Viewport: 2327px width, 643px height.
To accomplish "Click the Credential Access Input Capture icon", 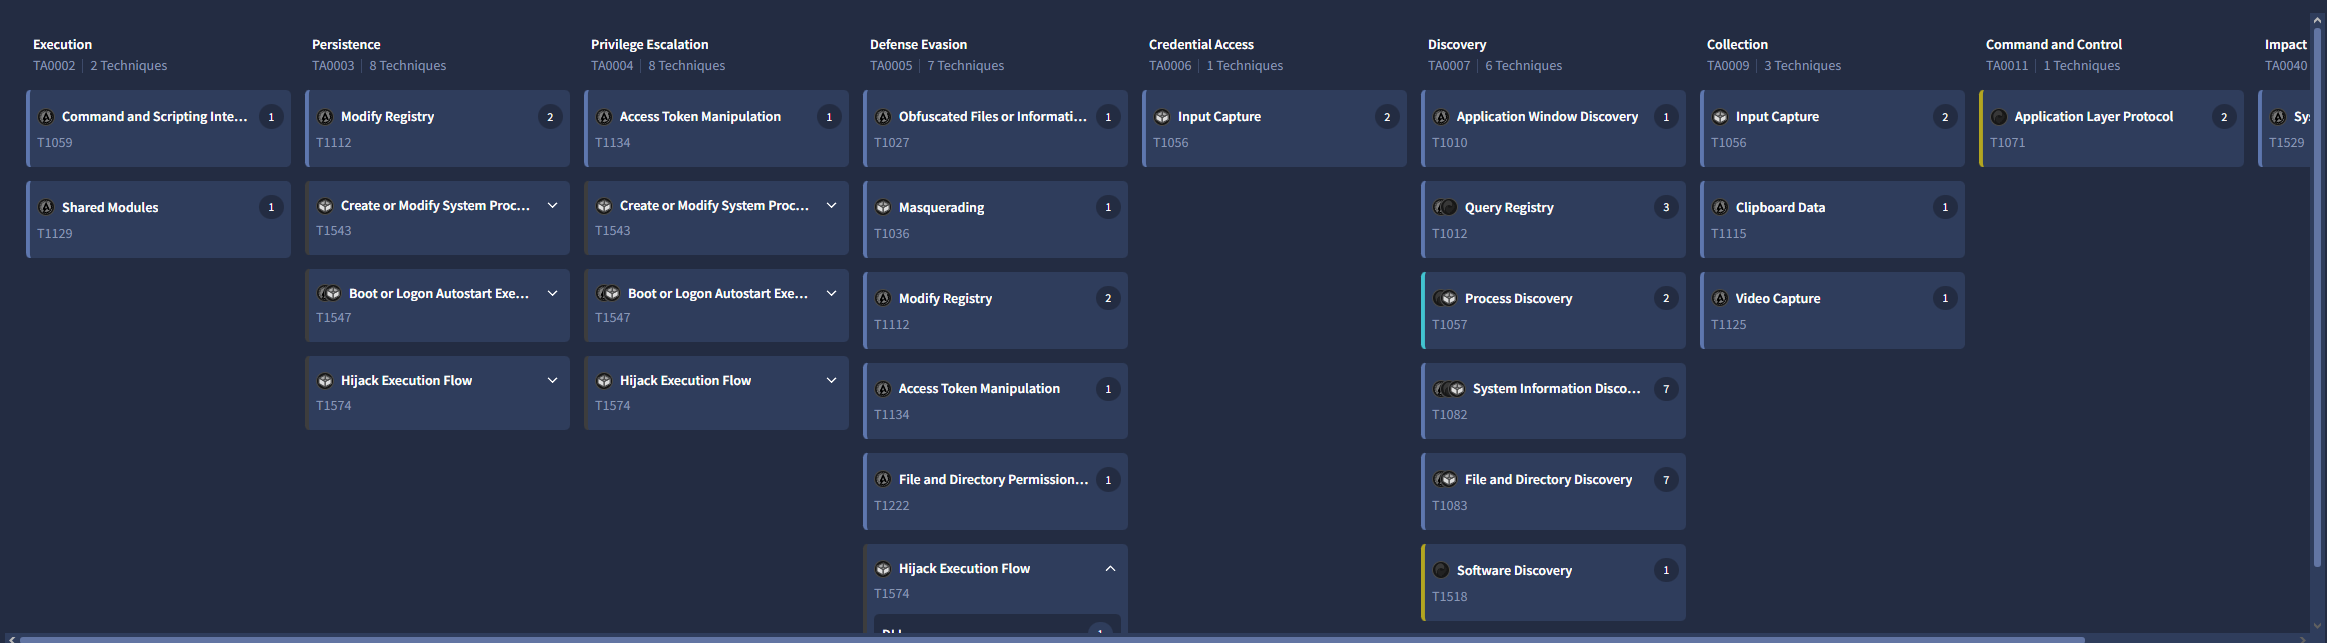I will coord(1162,117).
